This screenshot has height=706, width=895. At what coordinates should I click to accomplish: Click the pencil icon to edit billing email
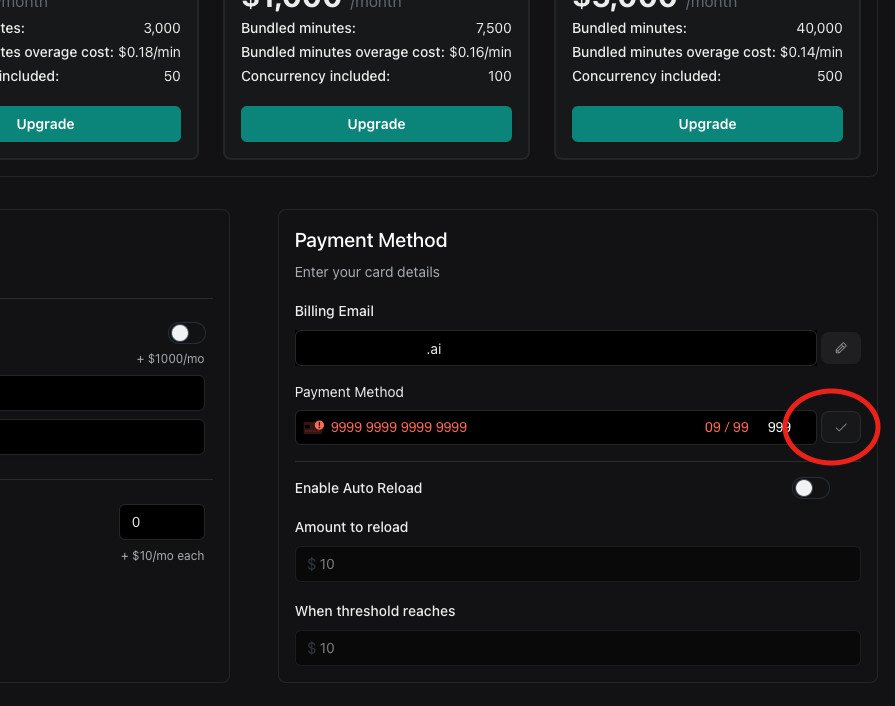tap(841, 348)
